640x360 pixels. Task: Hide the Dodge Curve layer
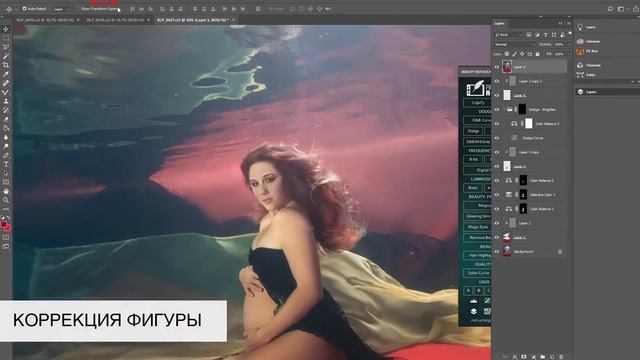tap(497, 138)
